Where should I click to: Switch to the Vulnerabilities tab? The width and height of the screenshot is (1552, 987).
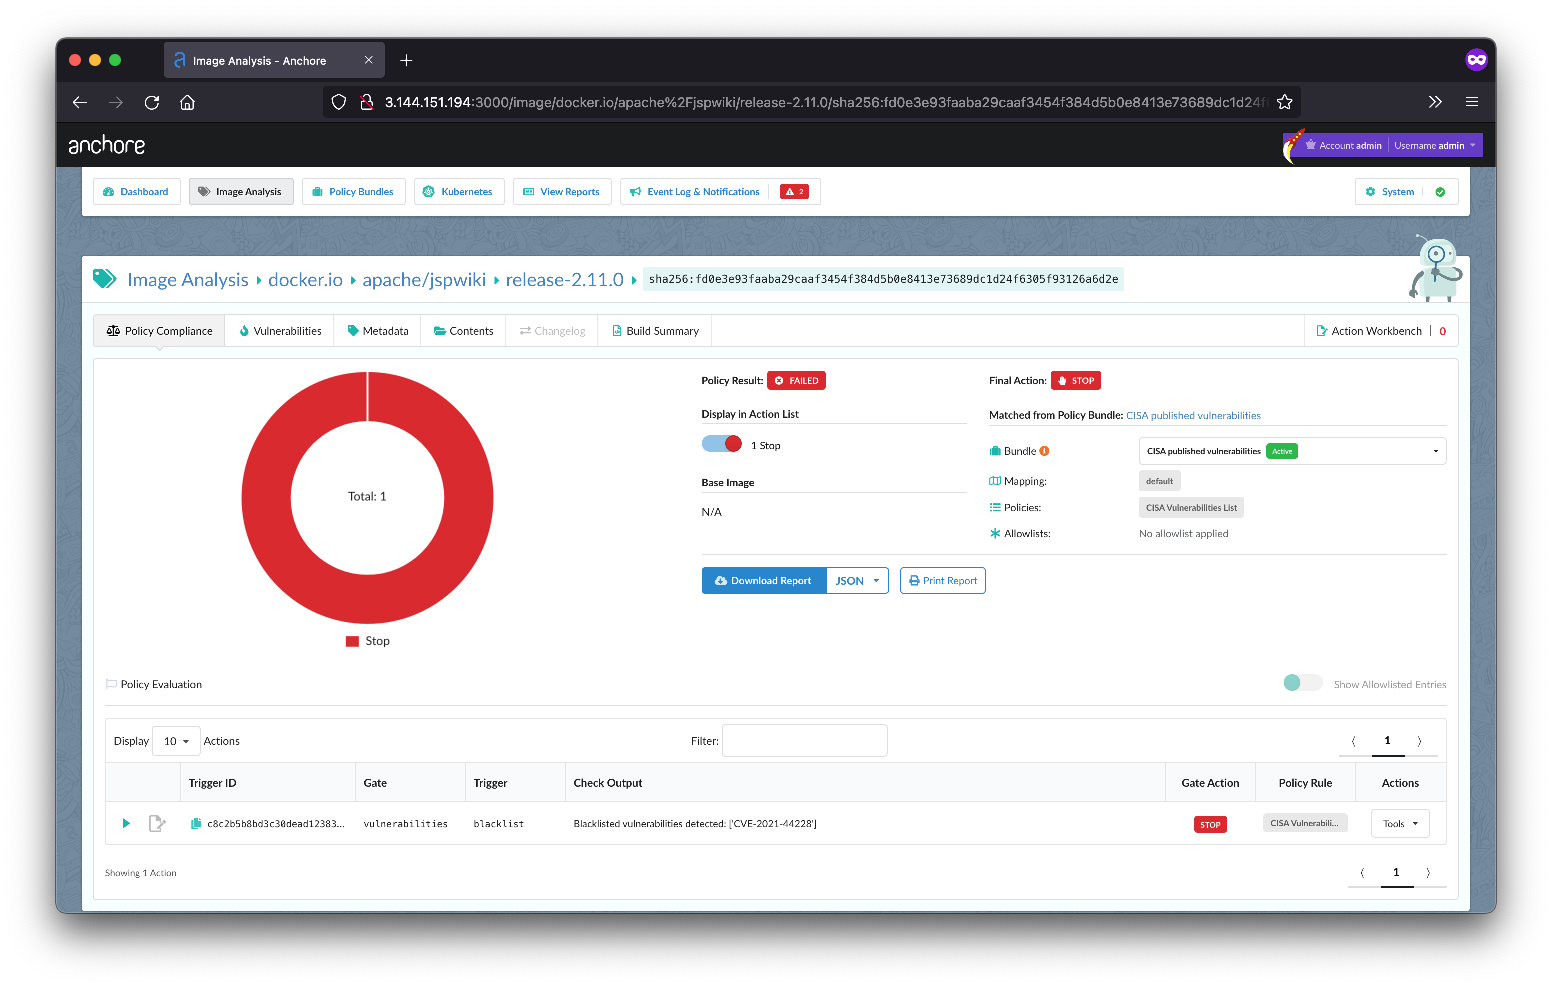pyautogui.click(x=280, y=331)
